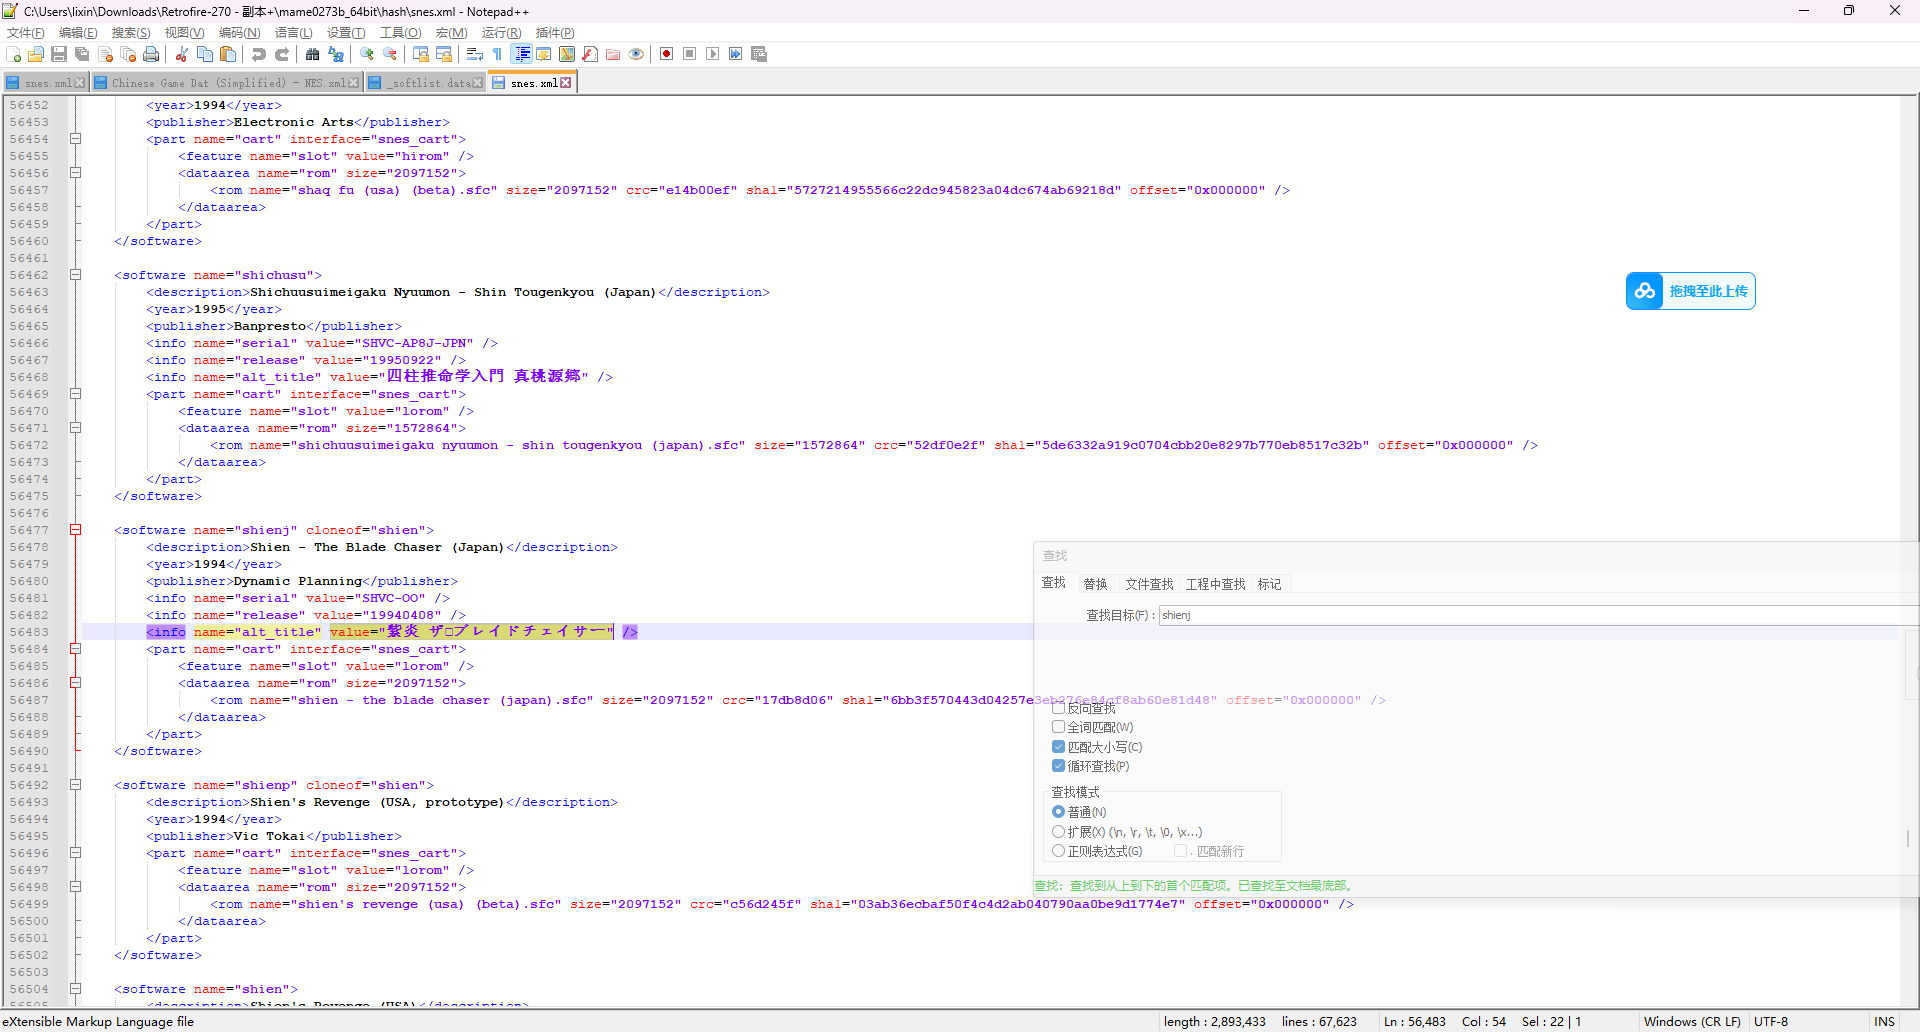Click the Open file toolbar icon
The height and width of the screenshot is (1032, 1920).
pos(36,54)
